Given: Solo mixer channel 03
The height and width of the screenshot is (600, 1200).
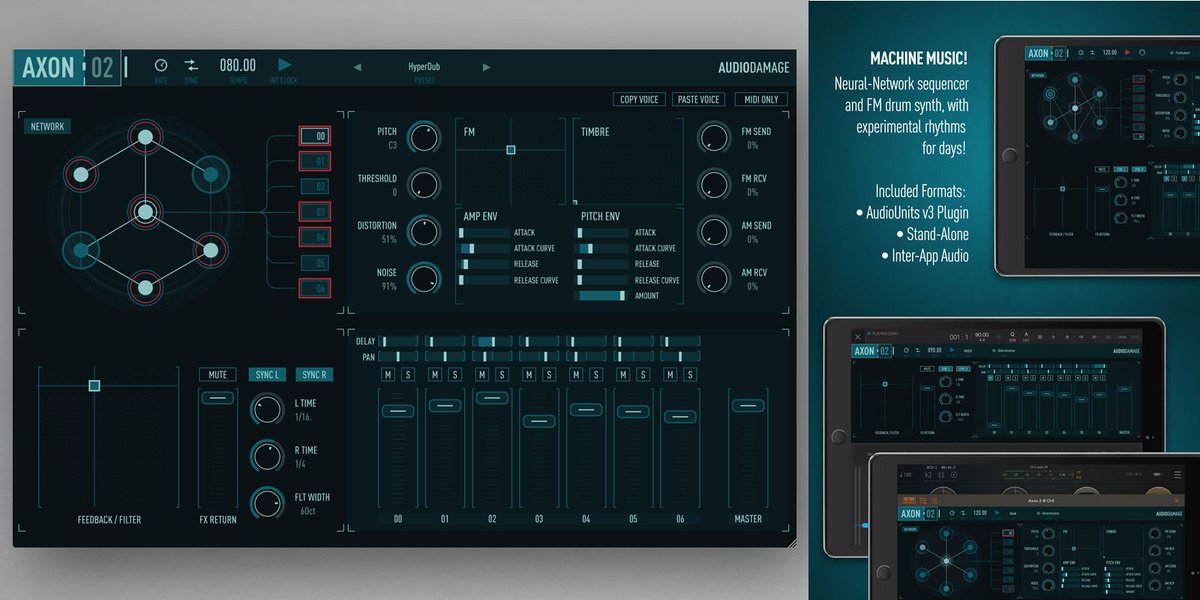Looking at the screenshot, I should [548, 375].
